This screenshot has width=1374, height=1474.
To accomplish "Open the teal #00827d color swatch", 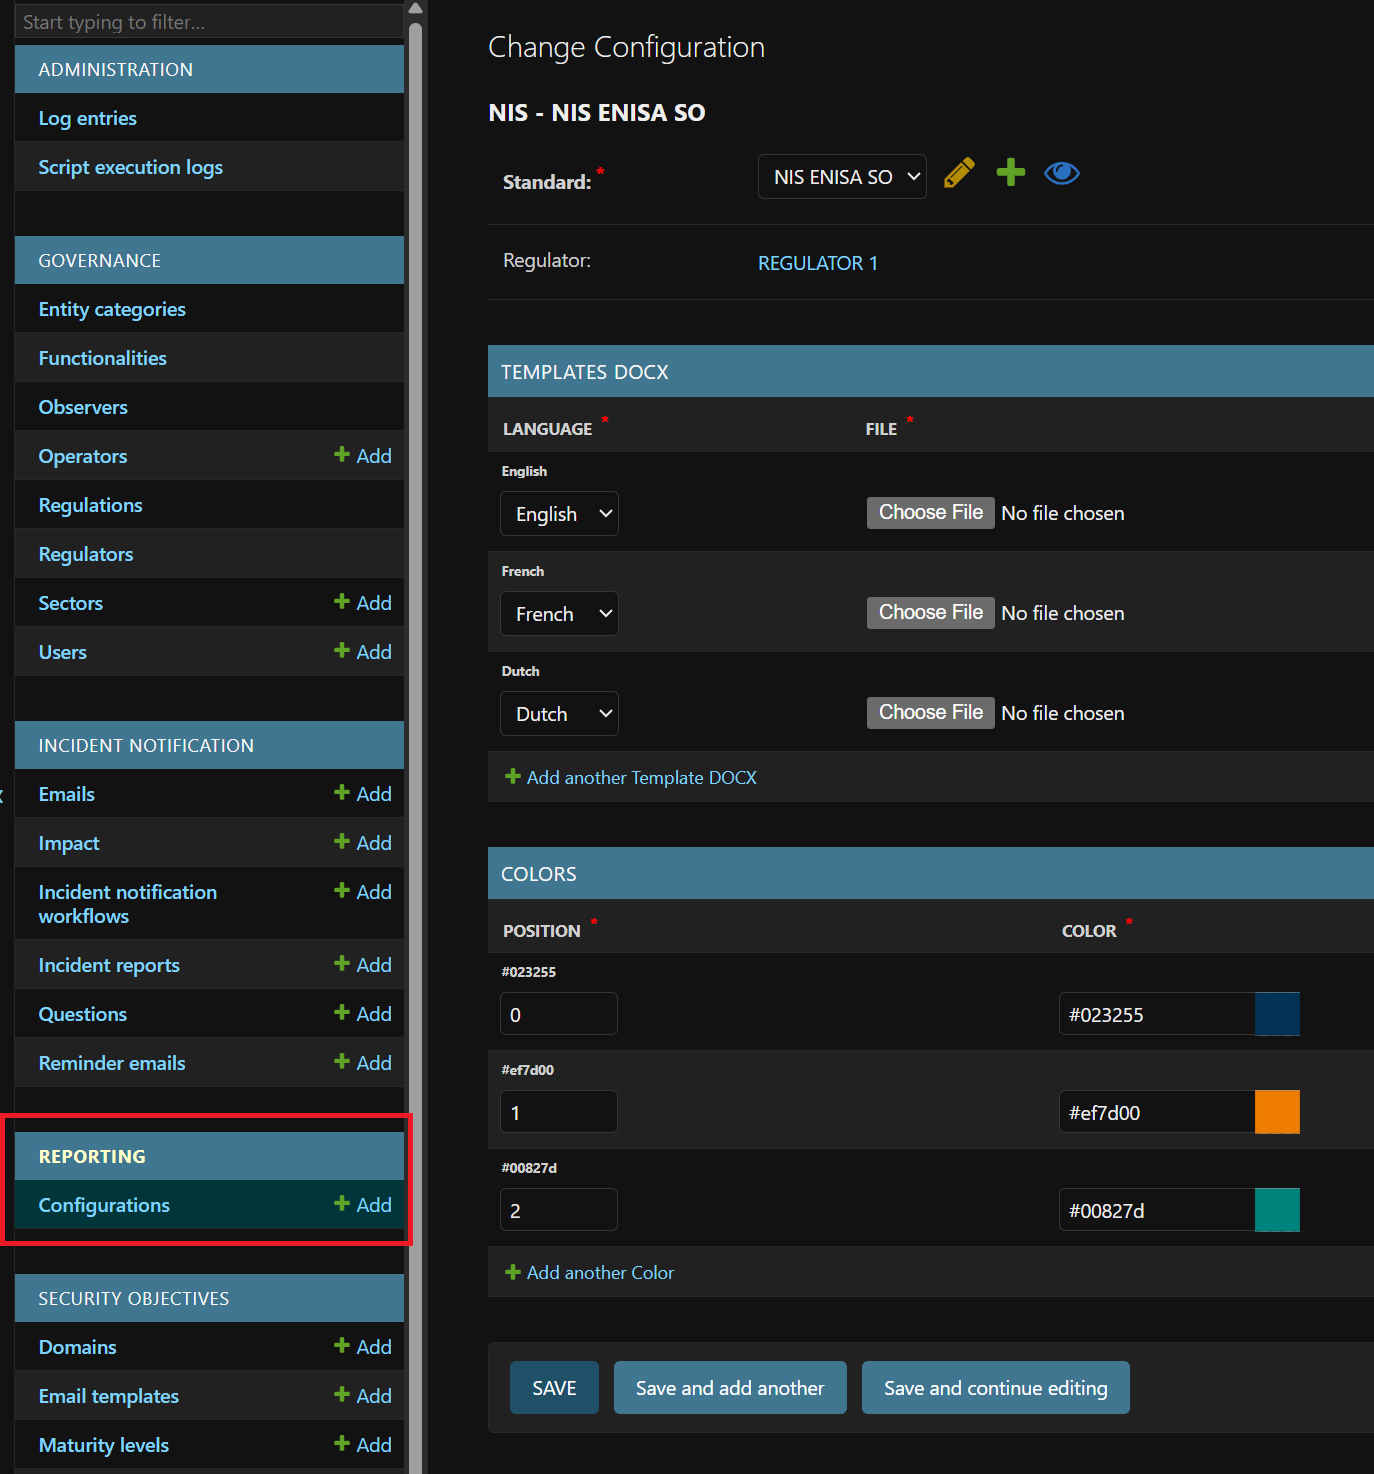I will [x=1277, y=1210].
